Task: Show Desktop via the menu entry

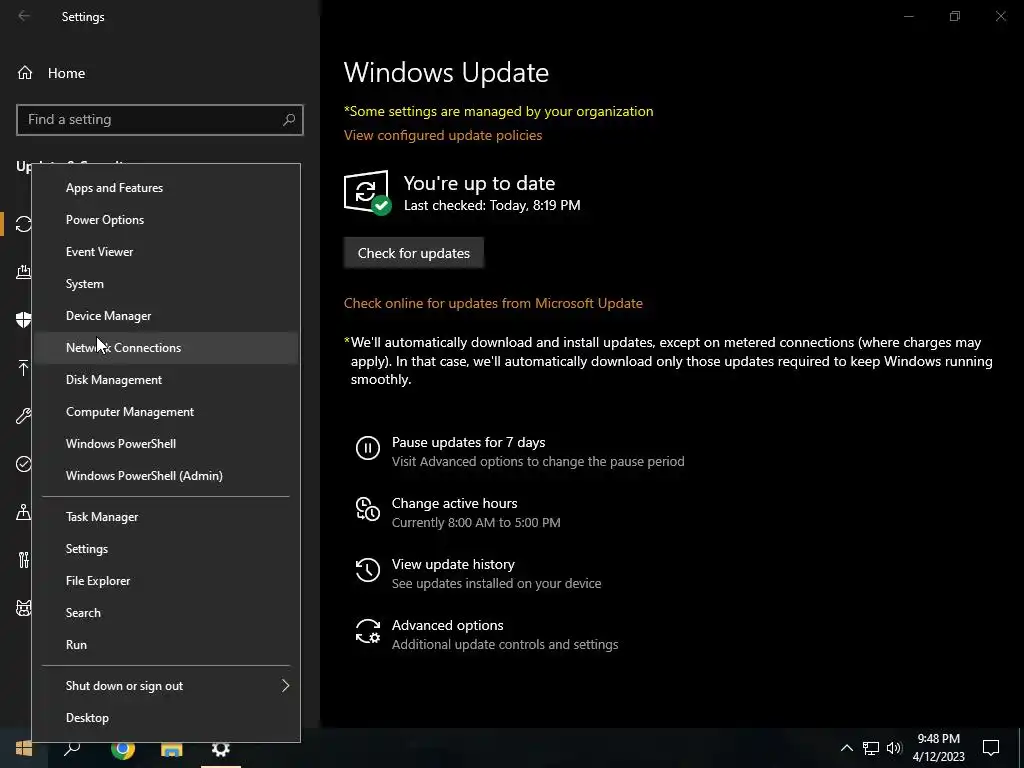Action: coord(166,718)
